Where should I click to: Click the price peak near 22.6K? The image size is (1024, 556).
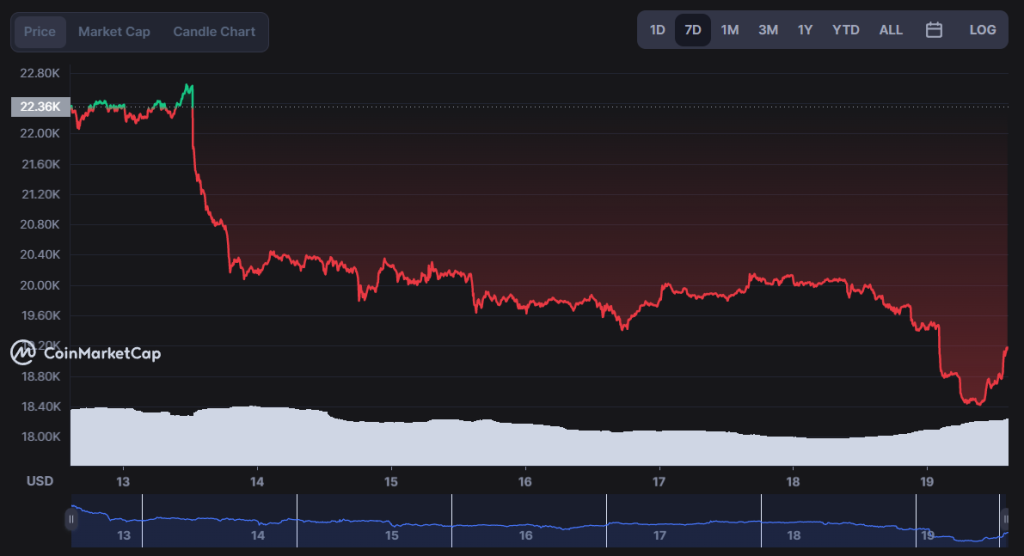pyautogui.click(x=189, y=86)
